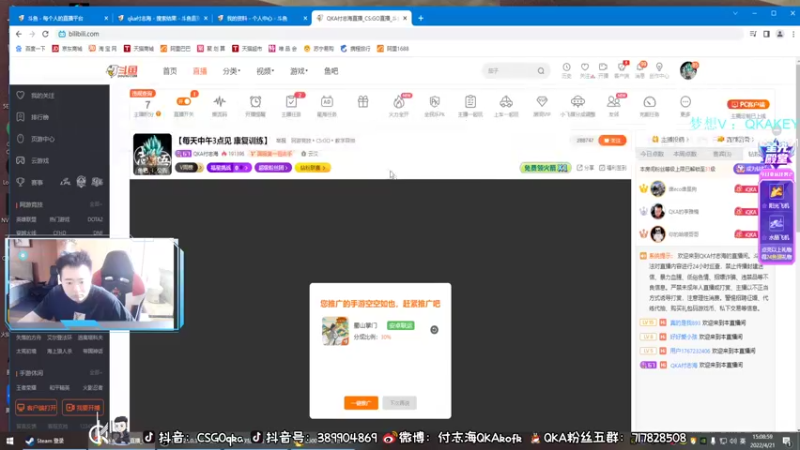Click the Windows Start button
This screenshot has width=800, height=450.
(x=9, y=441)
